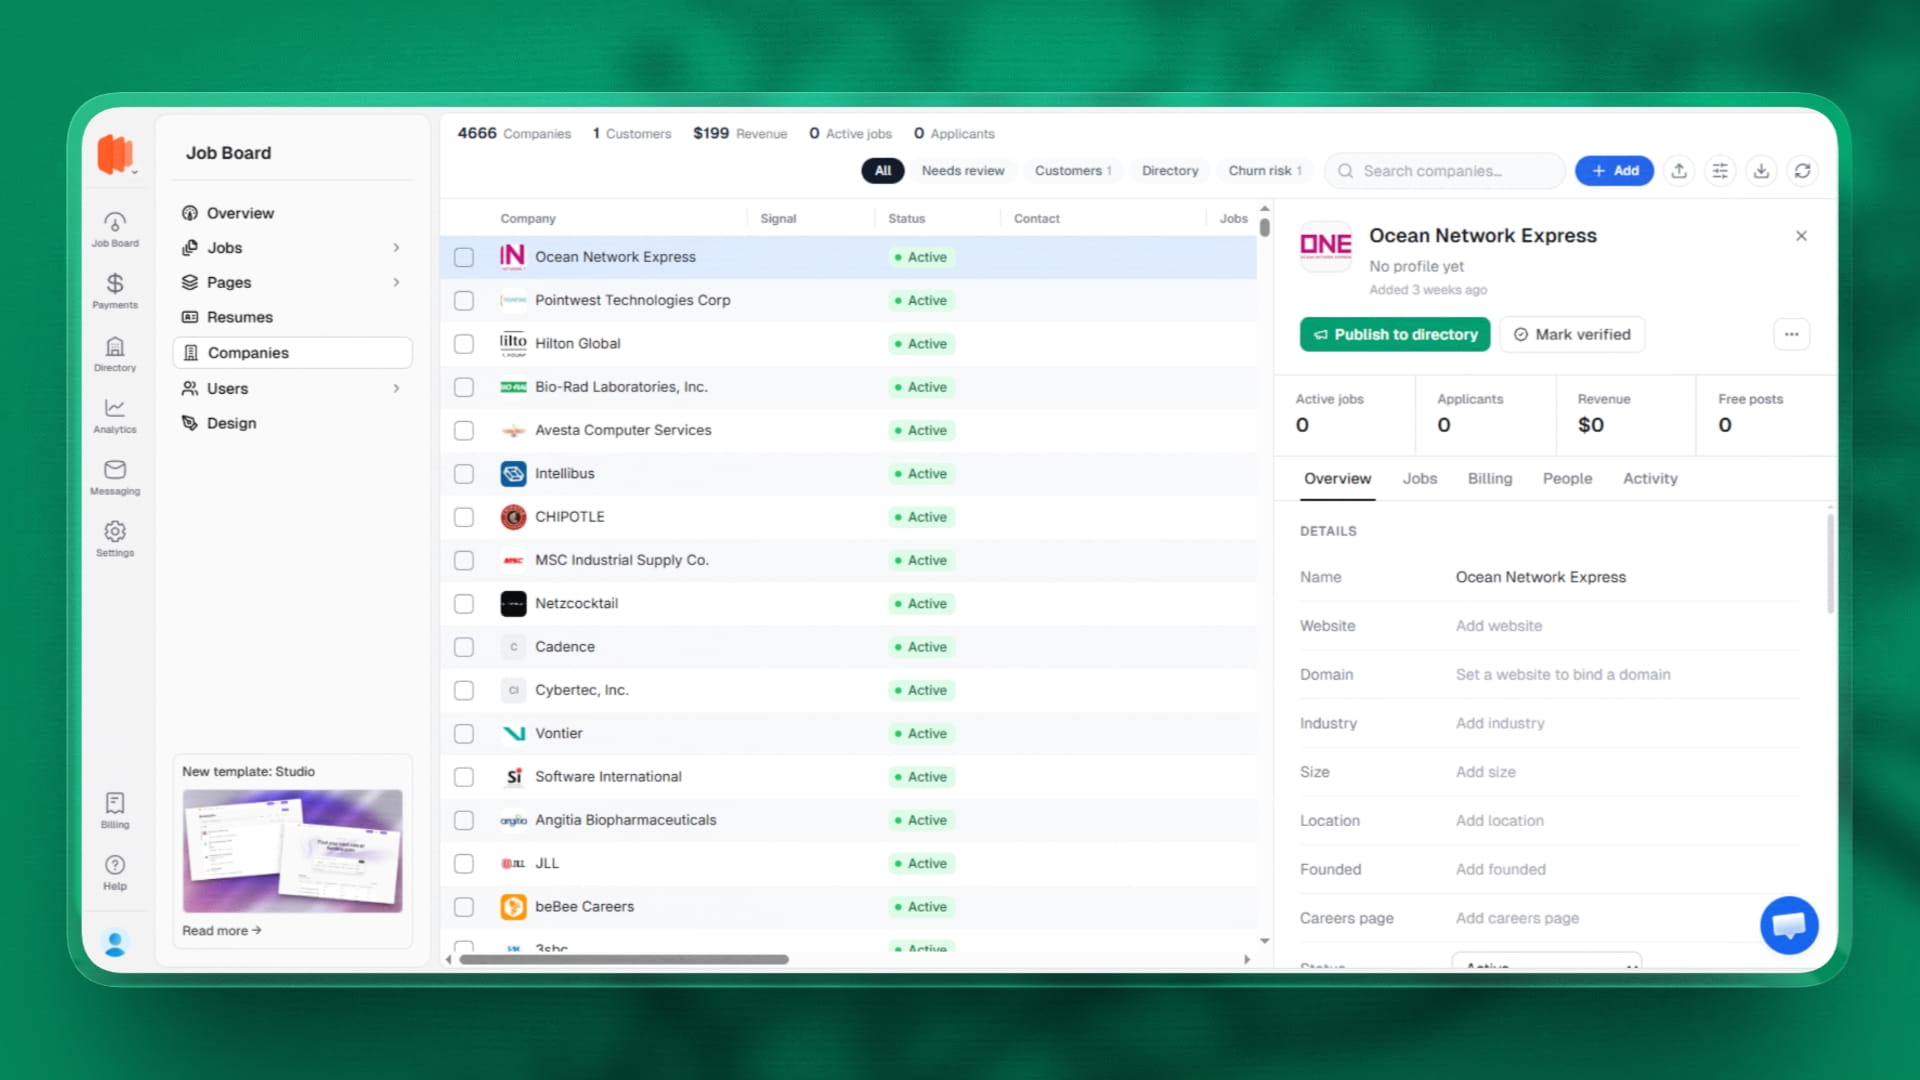Click the orange app logo

tap(114, 154)
